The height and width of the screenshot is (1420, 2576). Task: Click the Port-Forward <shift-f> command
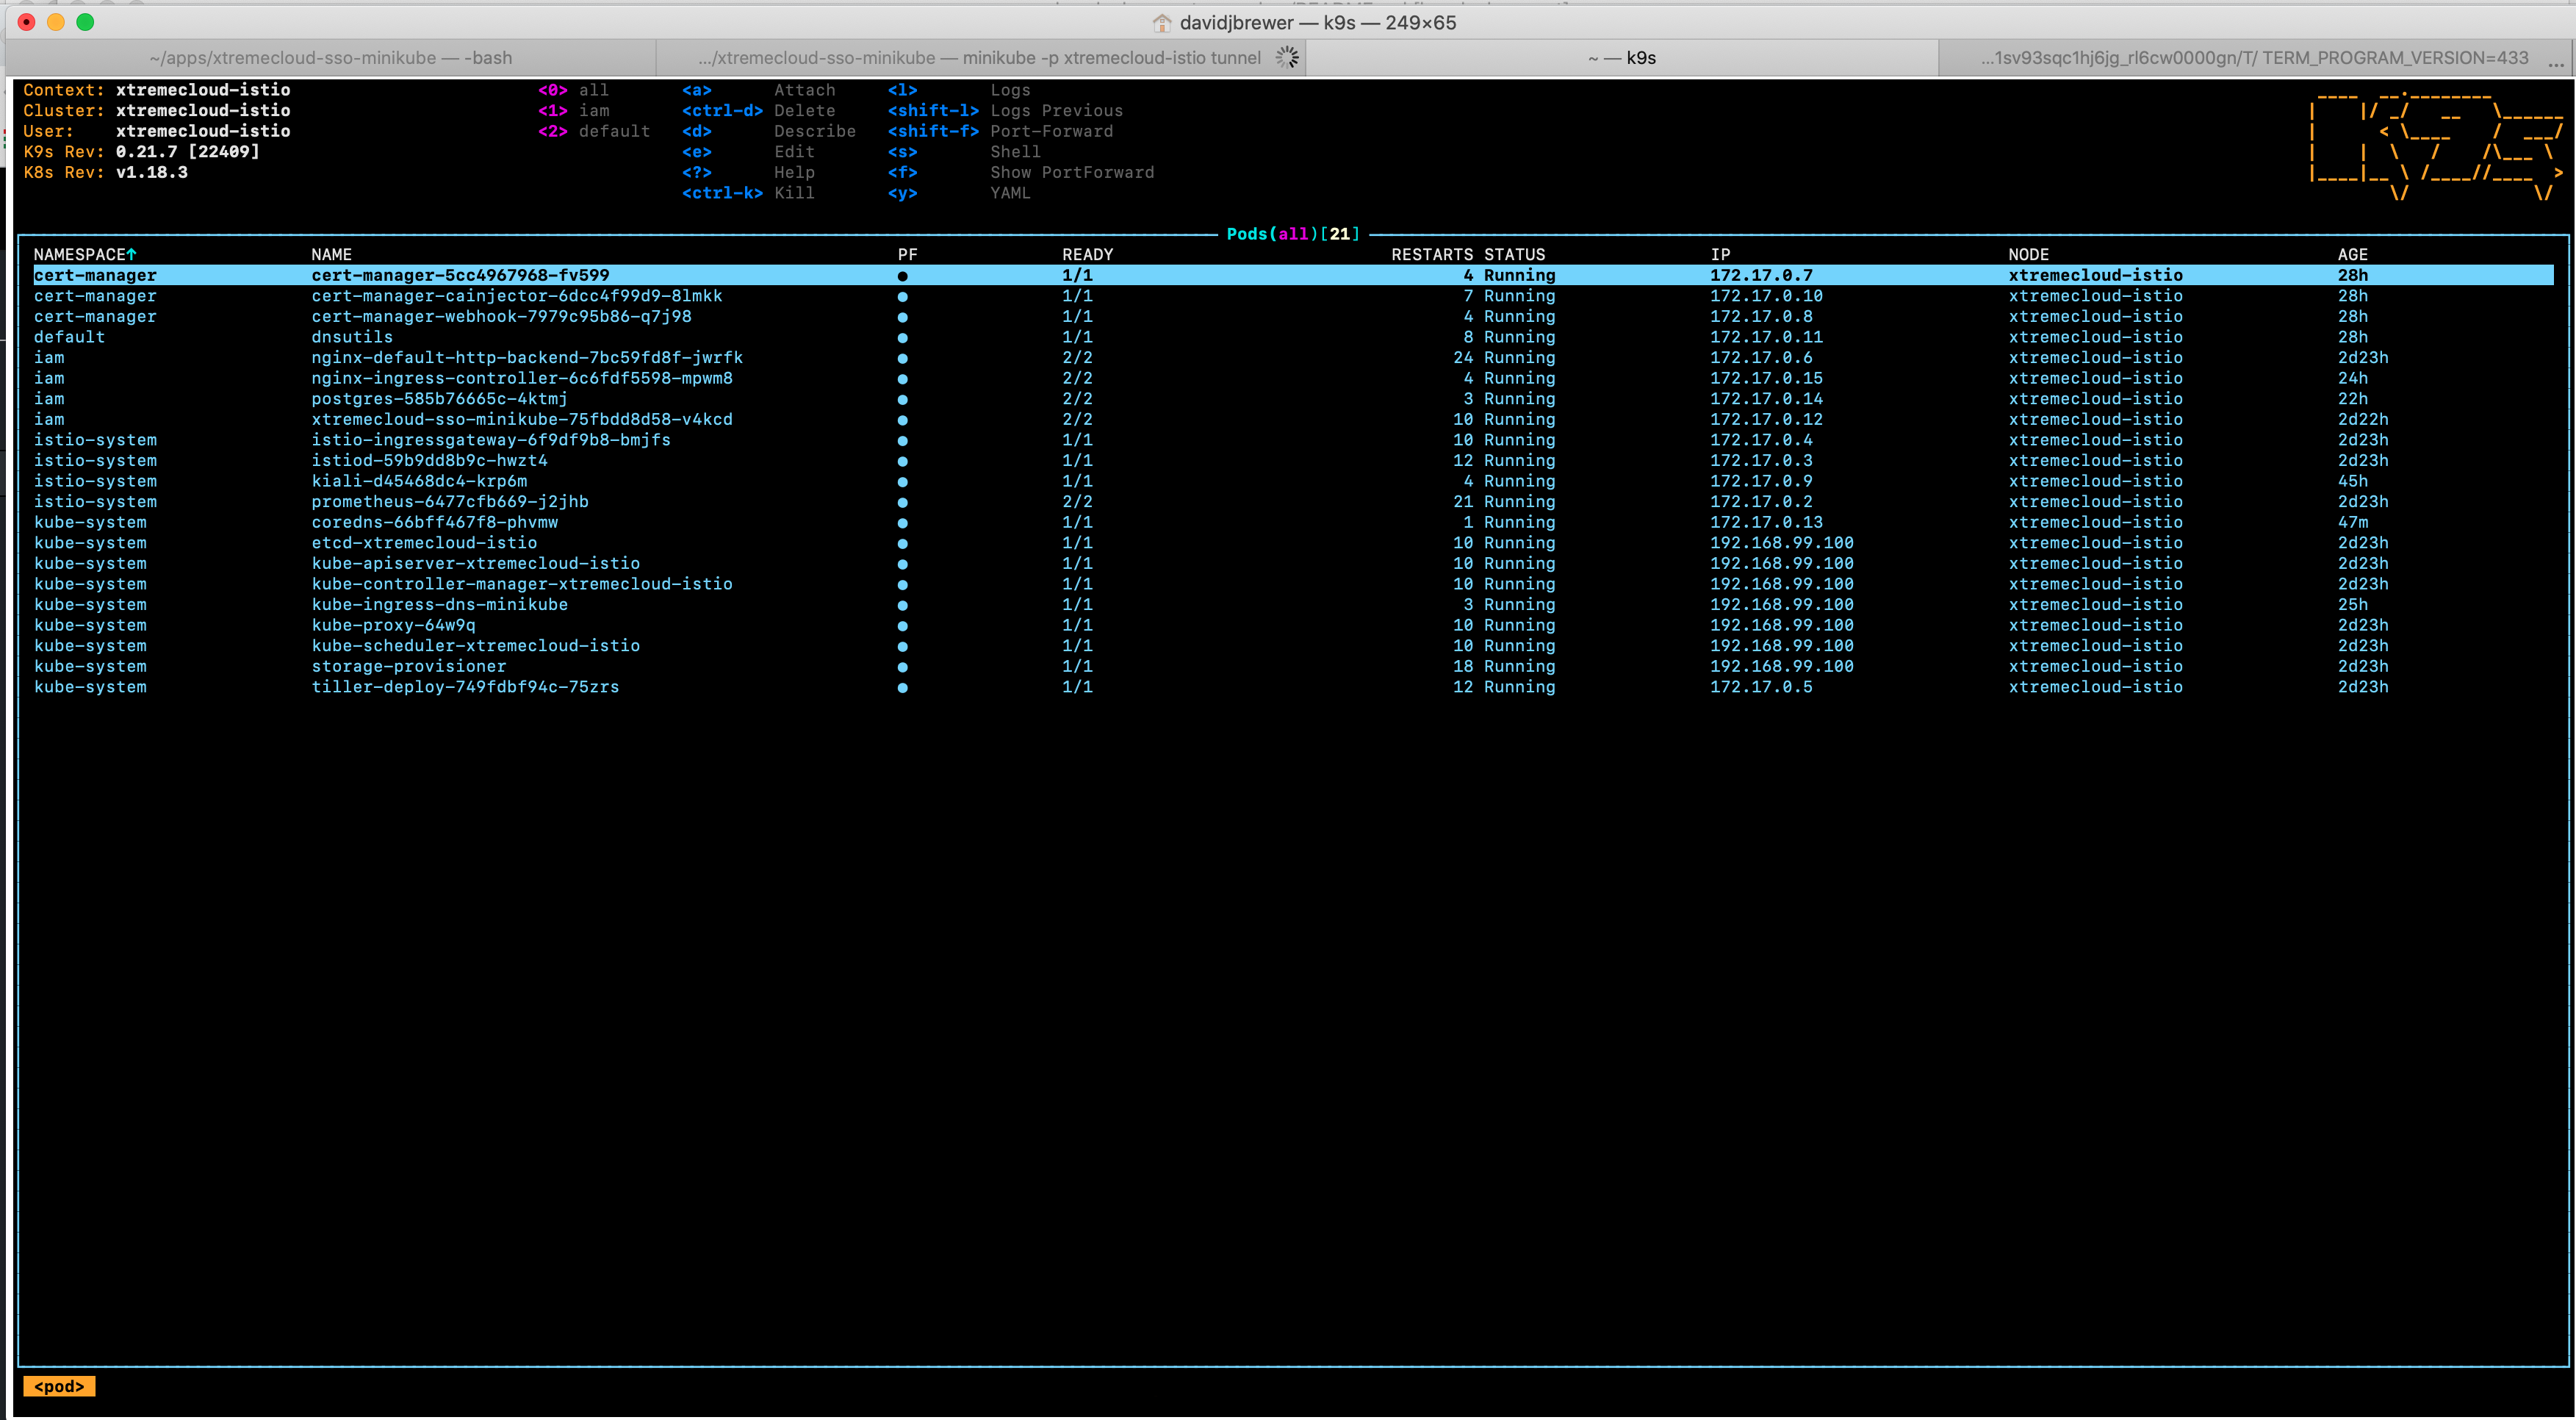coord(1000,131)
